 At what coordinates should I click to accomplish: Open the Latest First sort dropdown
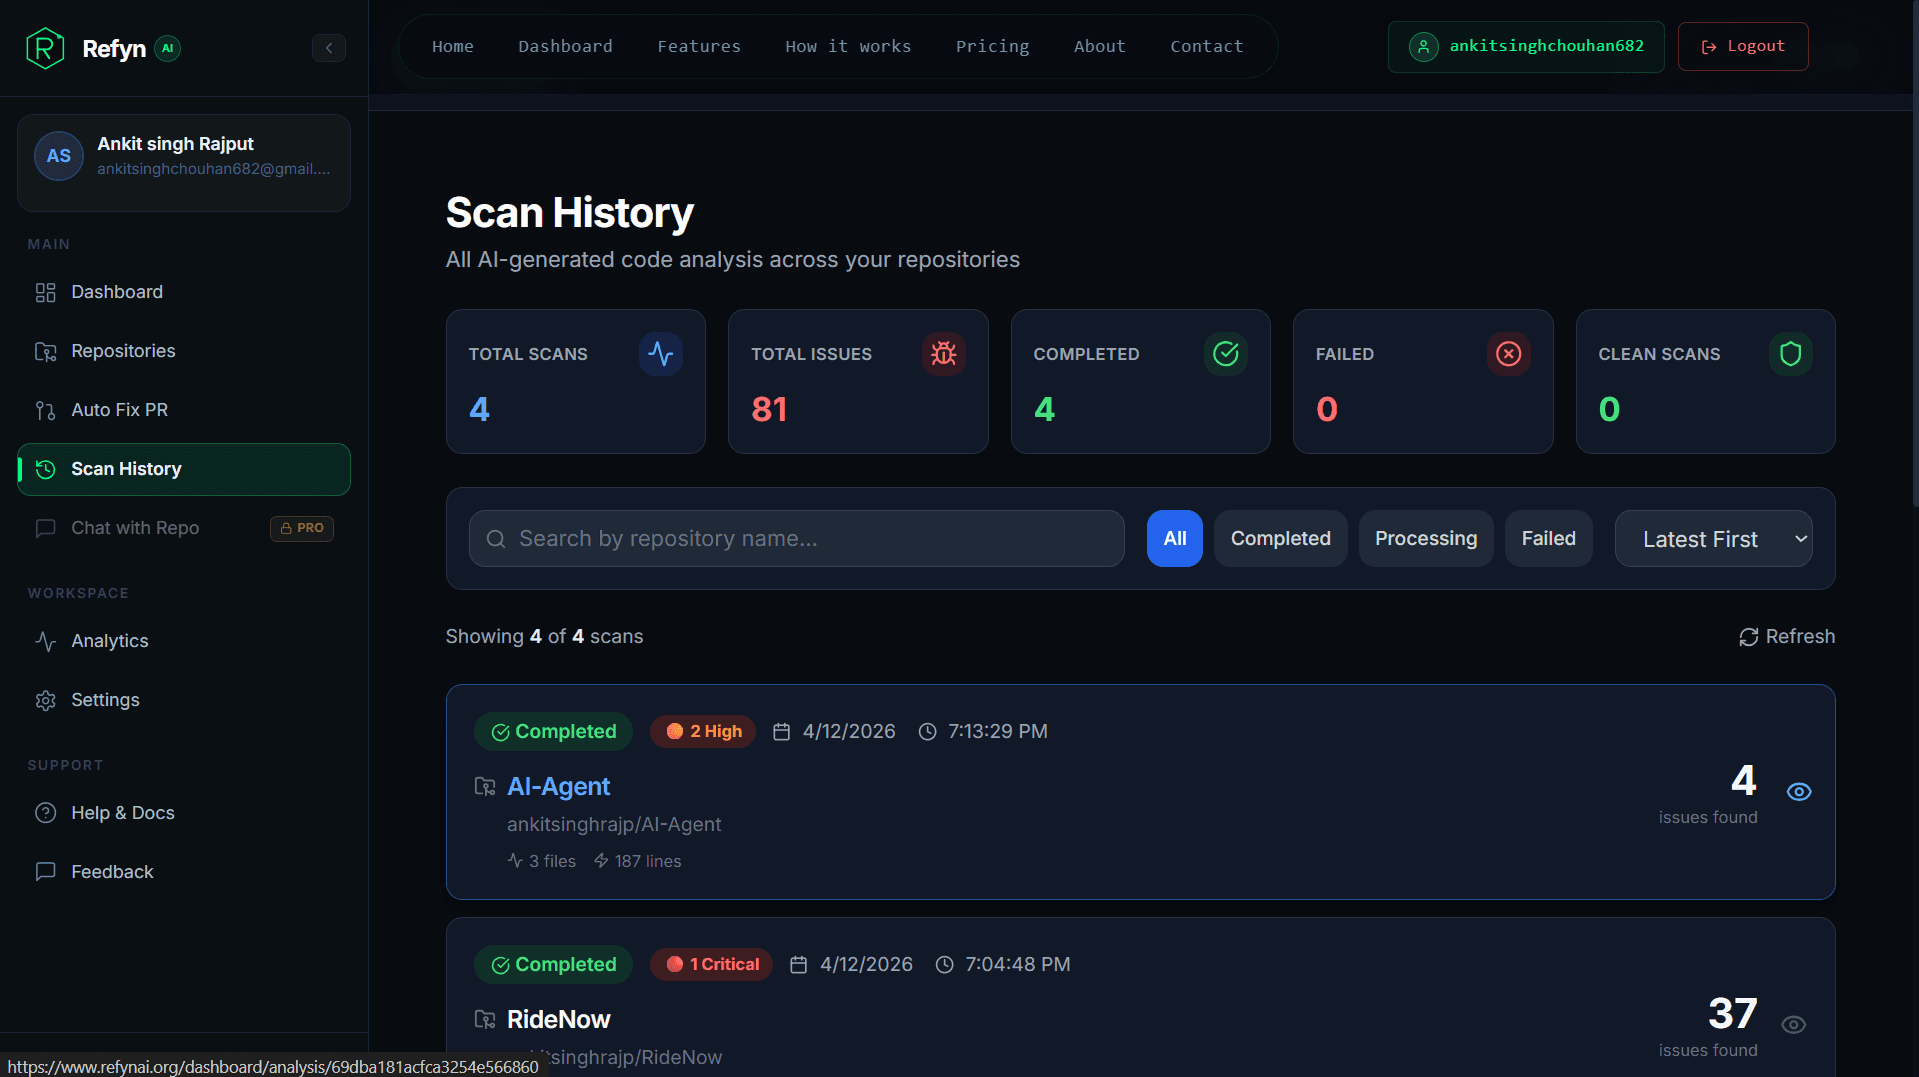[x=1712, y=539]
